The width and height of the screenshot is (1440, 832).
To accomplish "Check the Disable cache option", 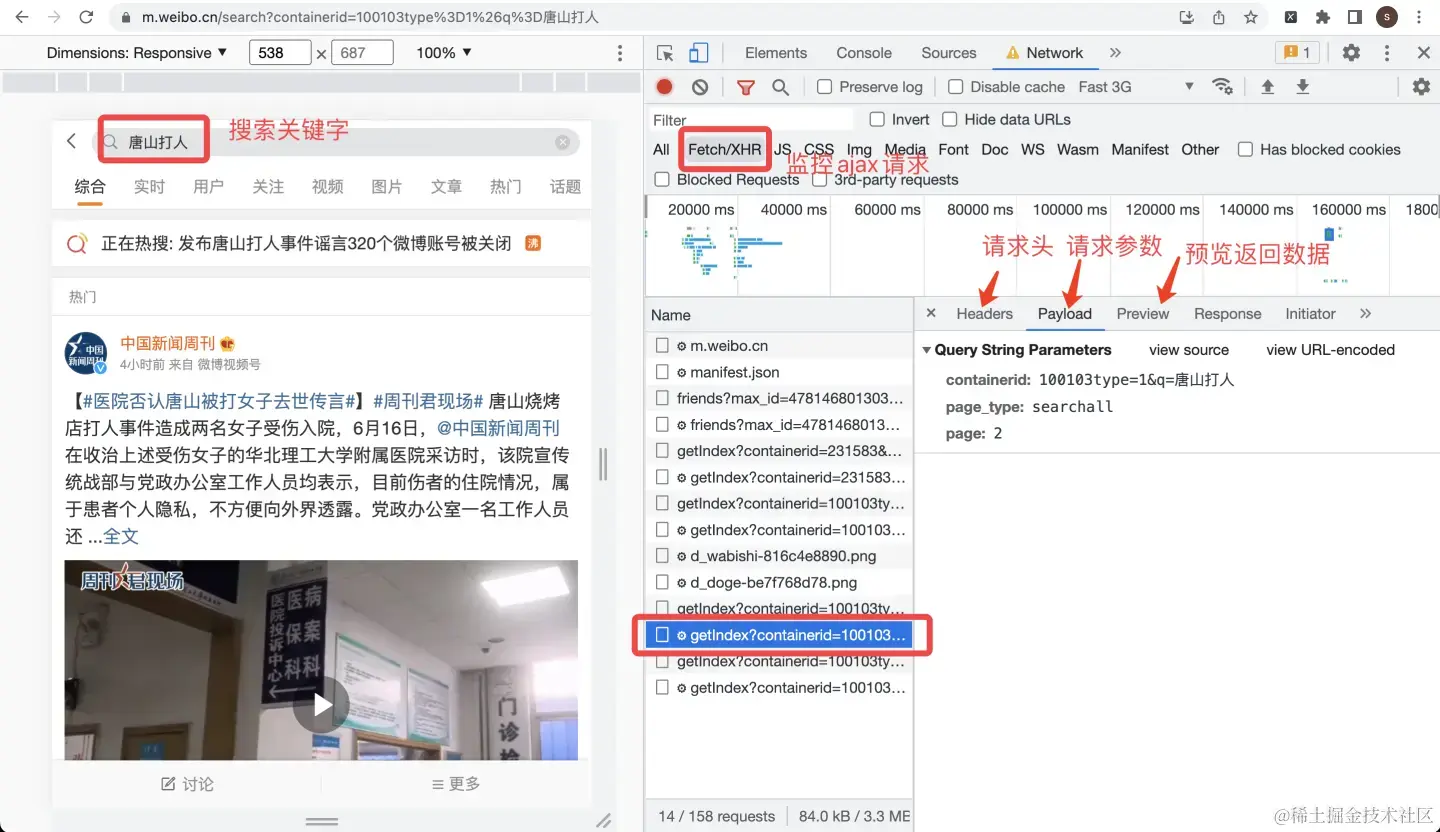I will click(x=955, y=86).
